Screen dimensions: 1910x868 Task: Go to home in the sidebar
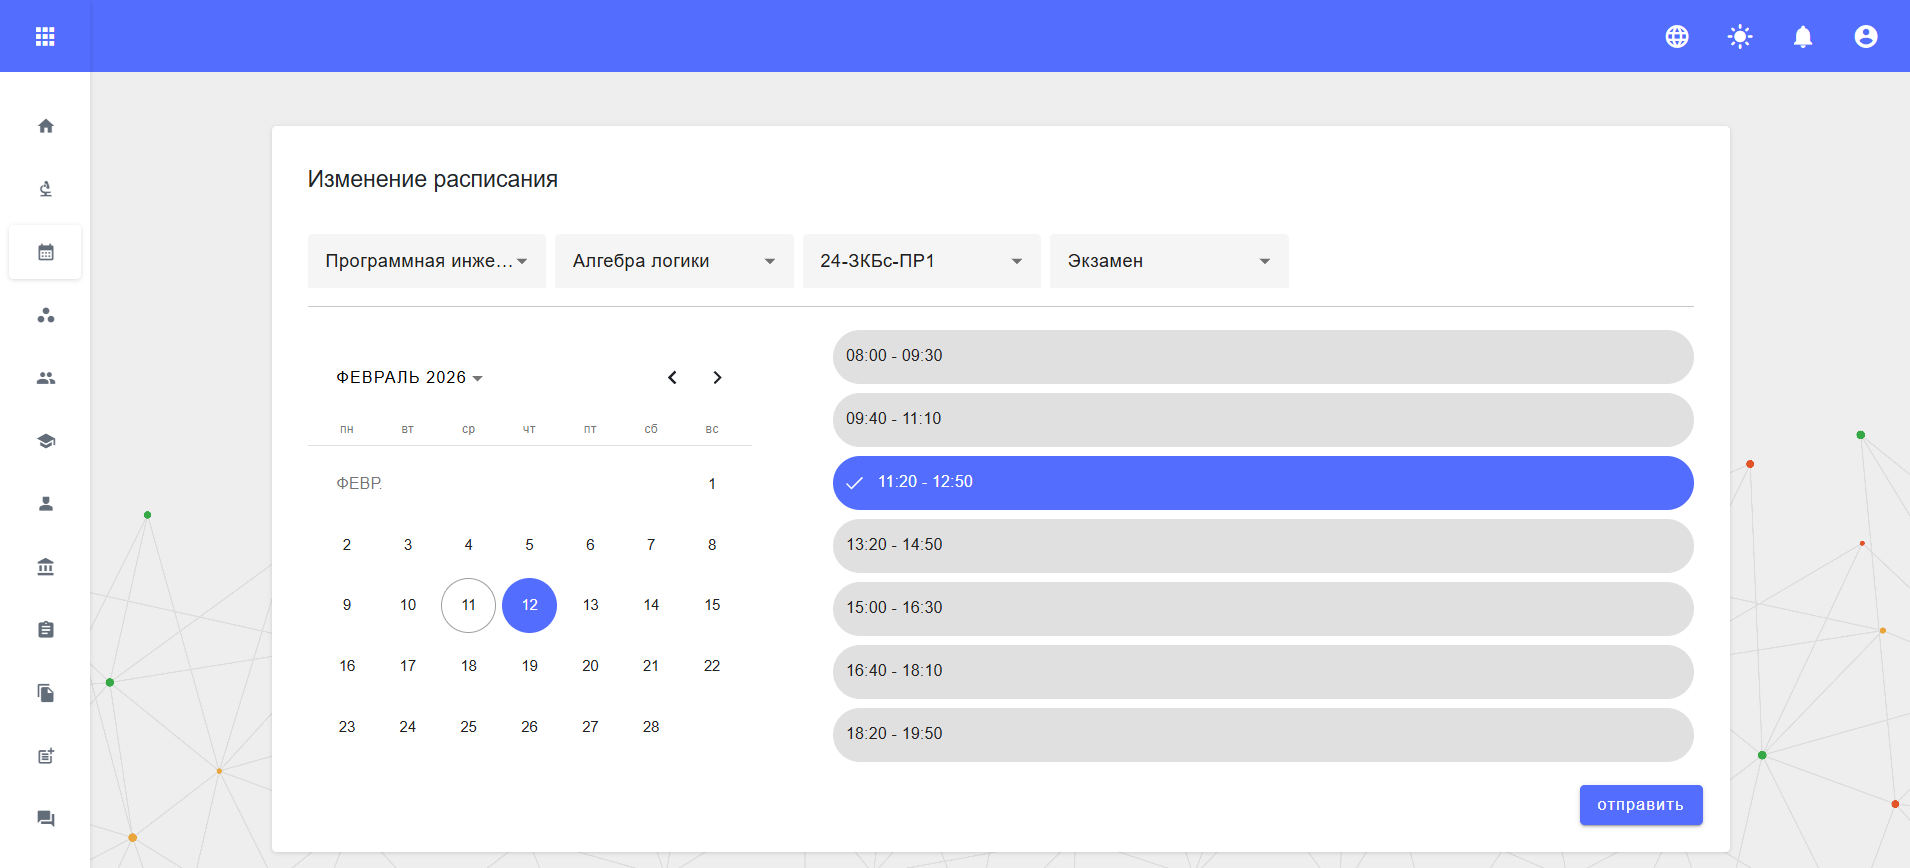[x=46, y=126]
